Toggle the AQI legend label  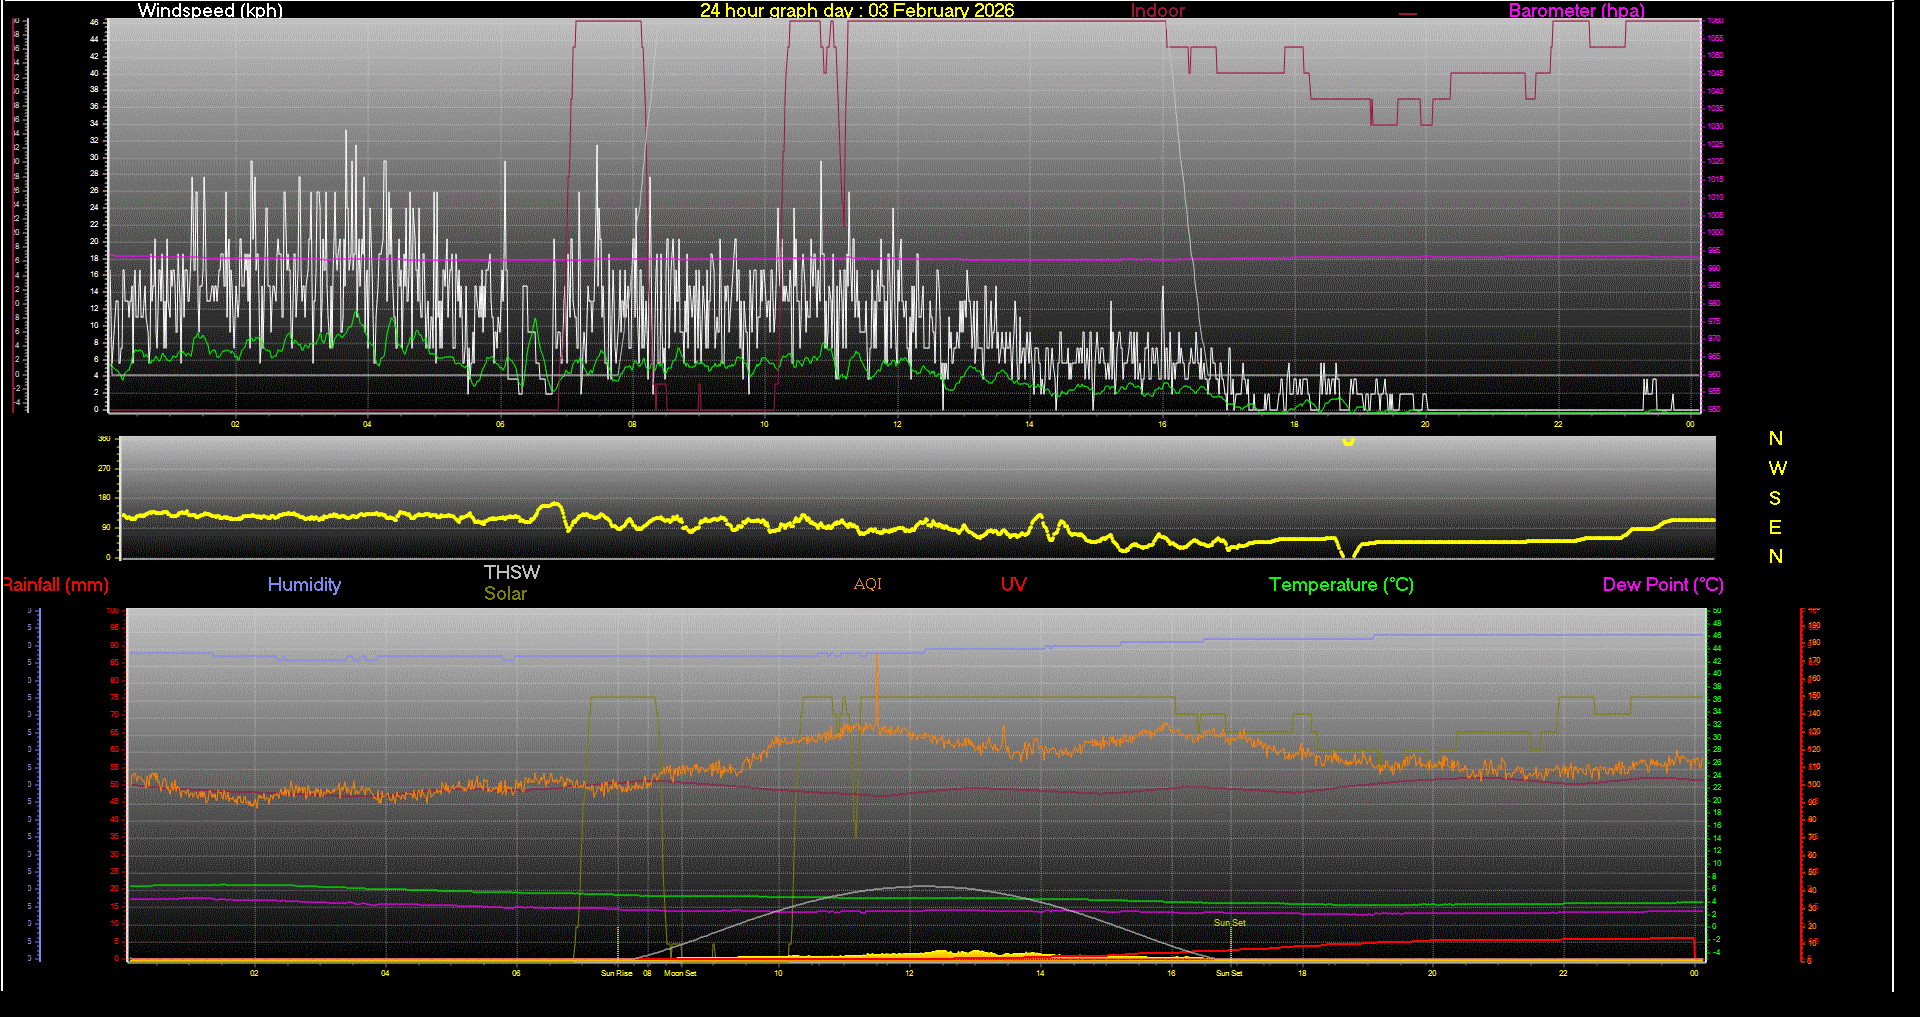tap(867, 584)
